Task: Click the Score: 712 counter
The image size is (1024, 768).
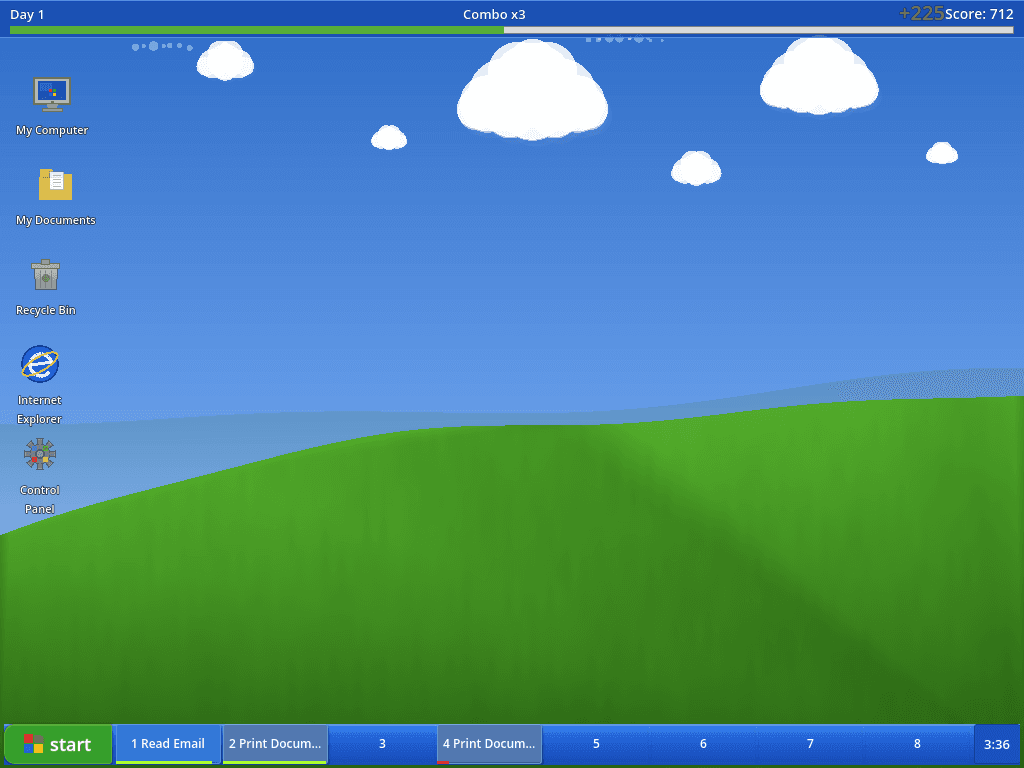Action: click(979, 14)
